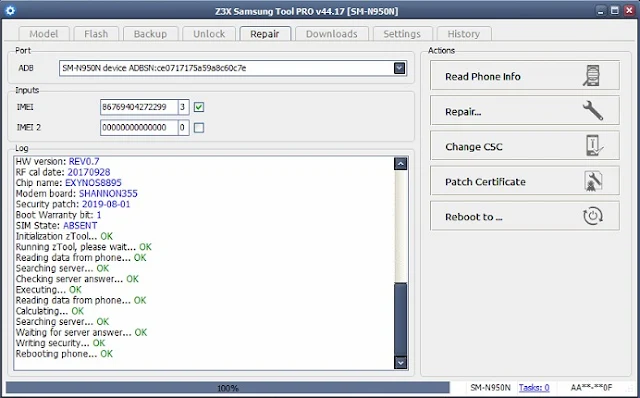Click the Reboot power cycle icon
Image resolution: width=640 pixels, height=398 pixels.
point(593,216)
